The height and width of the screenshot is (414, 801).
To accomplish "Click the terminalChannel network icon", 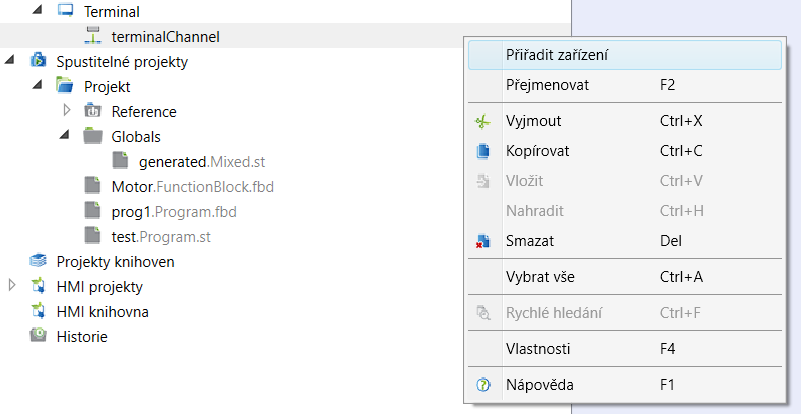I will [93, 36].
